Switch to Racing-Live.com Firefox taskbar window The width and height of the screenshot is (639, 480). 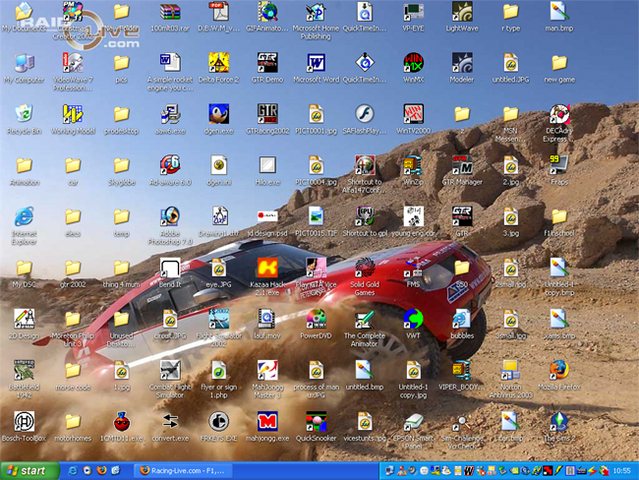click(x=183, y=471)
